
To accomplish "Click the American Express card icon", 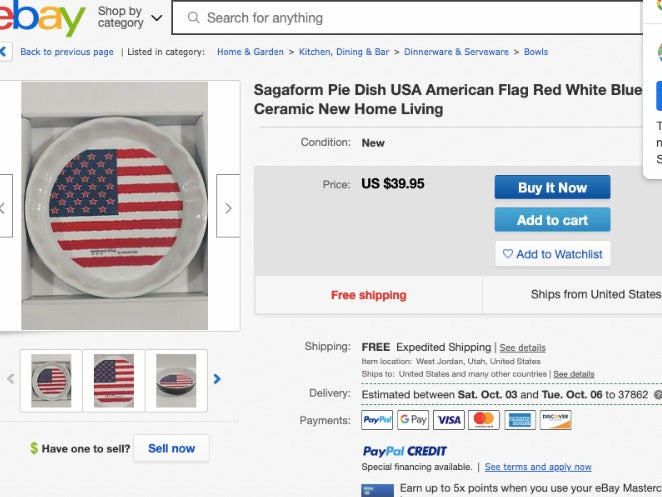I will [520, 420].
